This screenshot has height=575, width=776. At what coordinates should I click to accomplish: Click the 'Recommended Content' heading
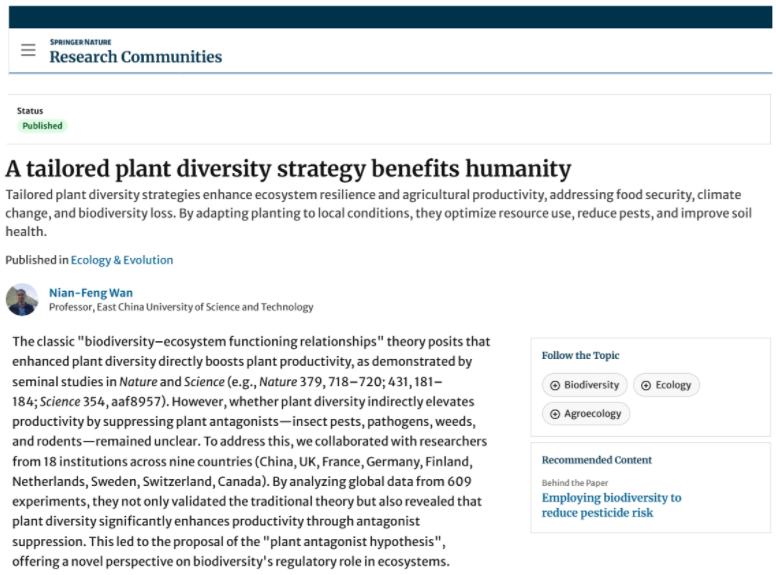click(x=596, y=460)
